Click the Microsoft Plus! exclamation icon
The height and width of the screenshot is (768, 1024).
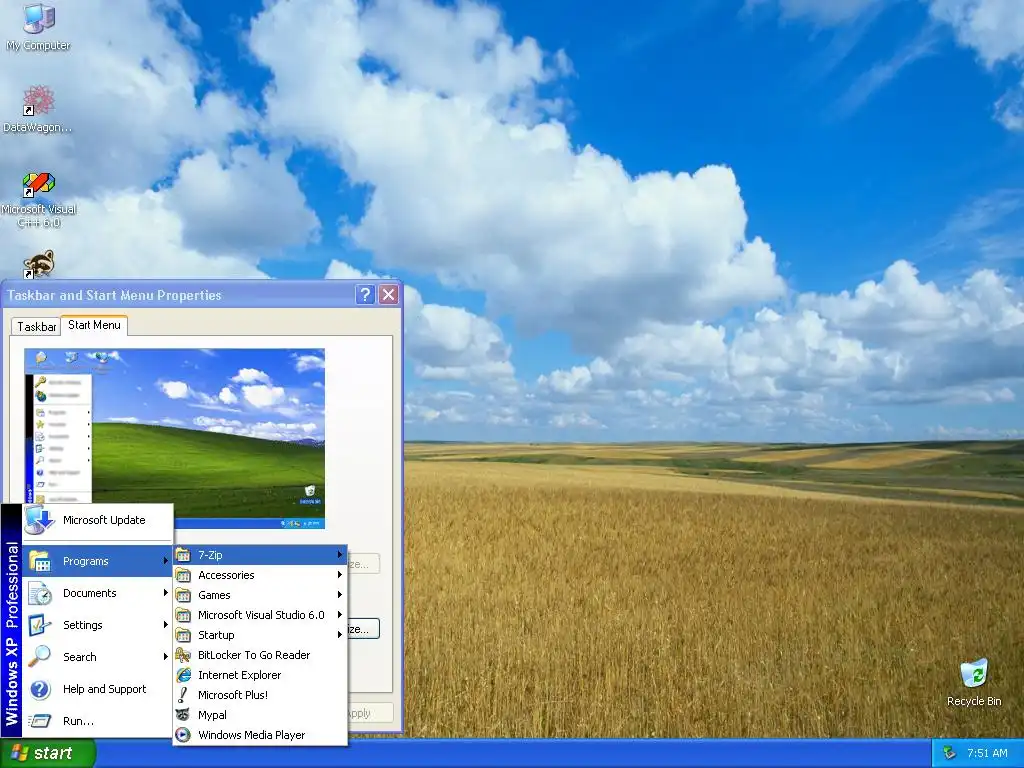(184, 695)
